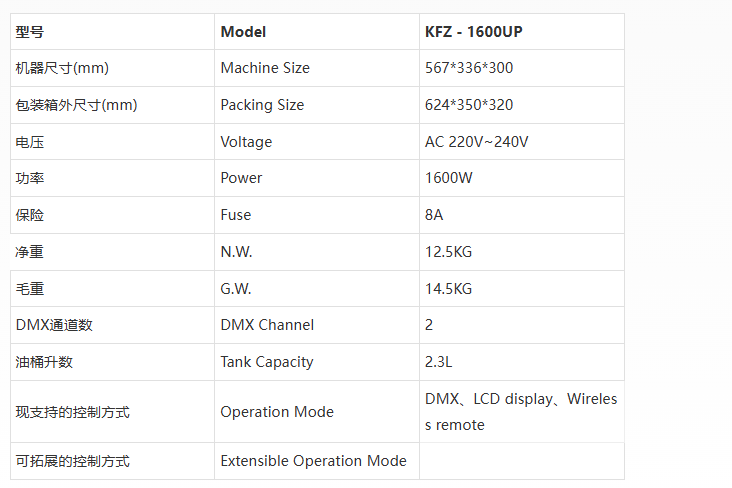732x488 pixels.
Task: Click the 8A fuse value
Action: click(x=434, y=215)
